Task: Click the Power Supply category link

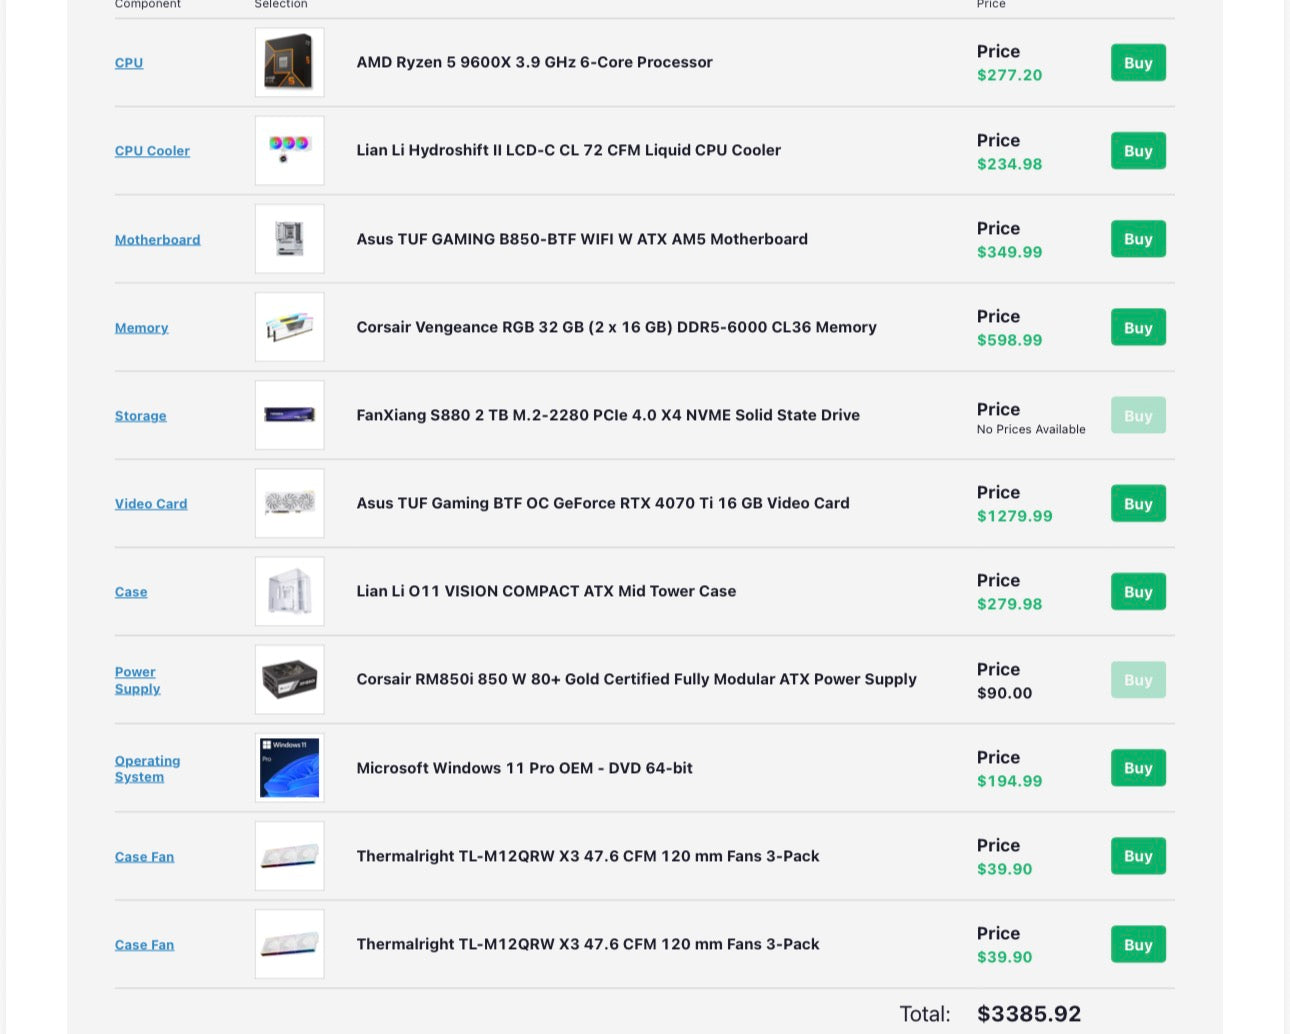Action: click(x=137, y=680)
